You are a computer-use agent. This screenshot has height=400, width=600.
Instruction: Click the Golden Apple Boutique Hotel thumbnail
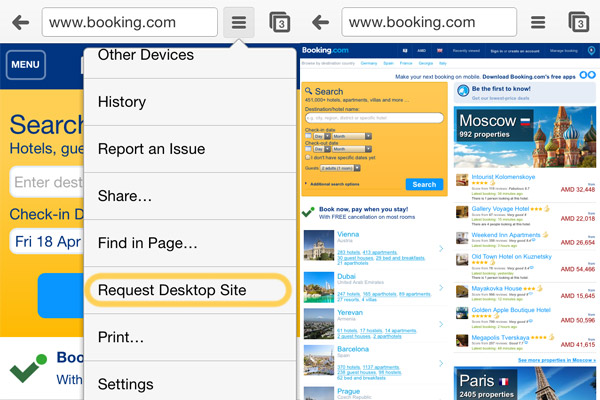click(462, 313)
